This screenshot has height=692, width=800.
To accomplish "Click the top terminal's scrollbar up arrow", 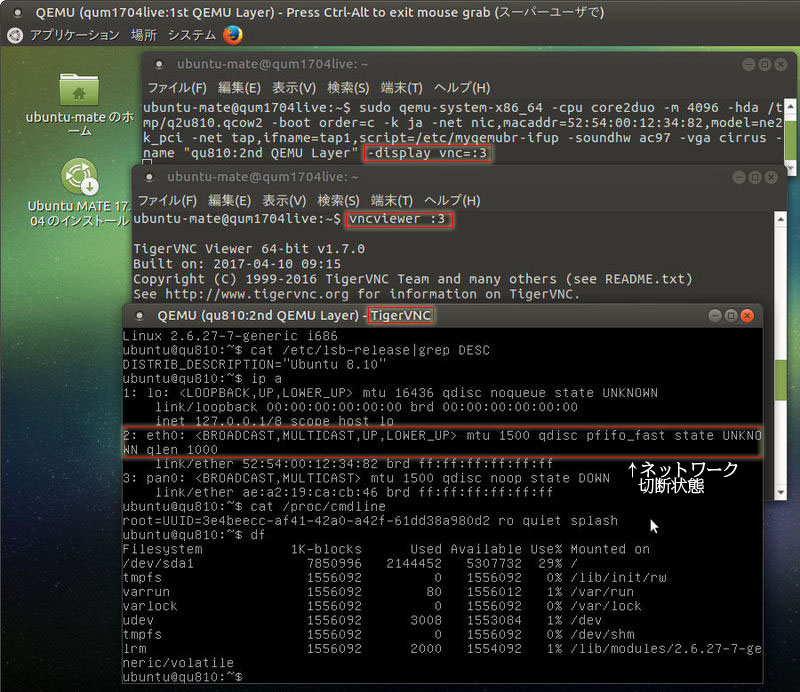I will (790, 107).
